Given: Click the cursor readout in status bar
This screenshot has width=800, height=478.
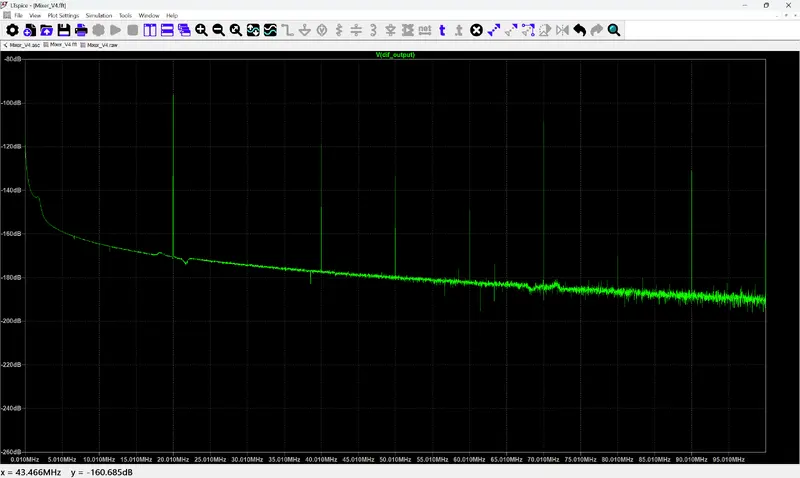Looking at the screenshot, I should click(x=67, y=472).
